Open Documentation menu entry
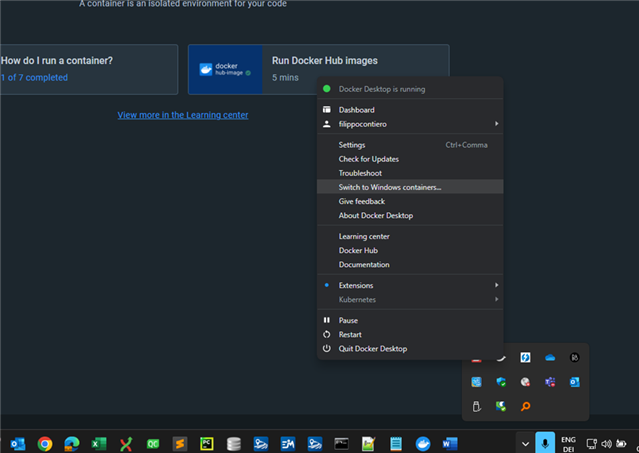Screen dimensions: 639x453 (410, 265)
